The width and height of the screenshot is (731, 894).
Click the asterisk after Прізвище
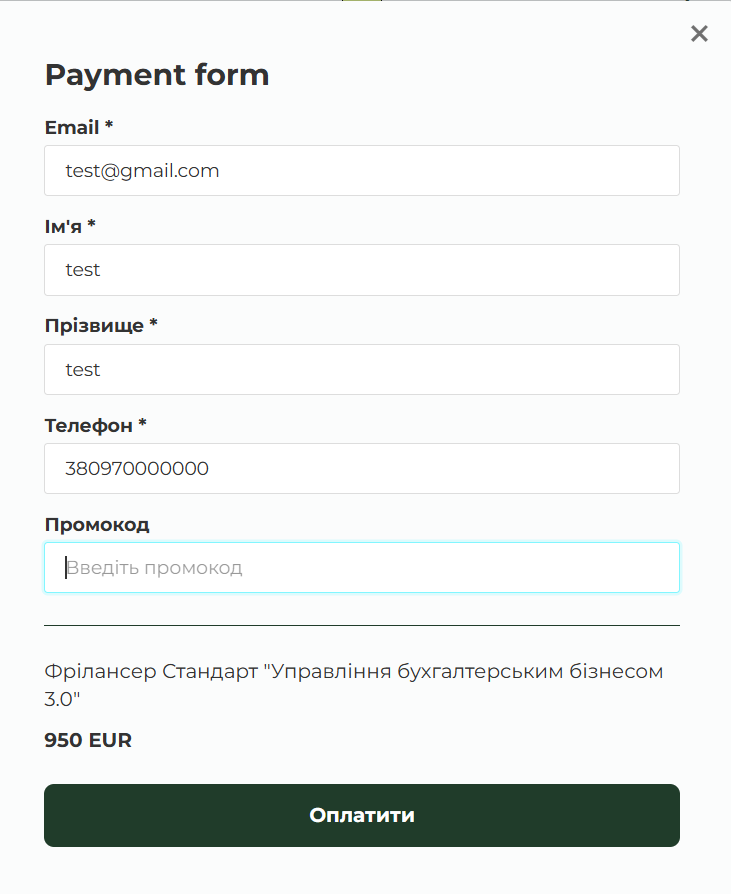pos(154,325)
